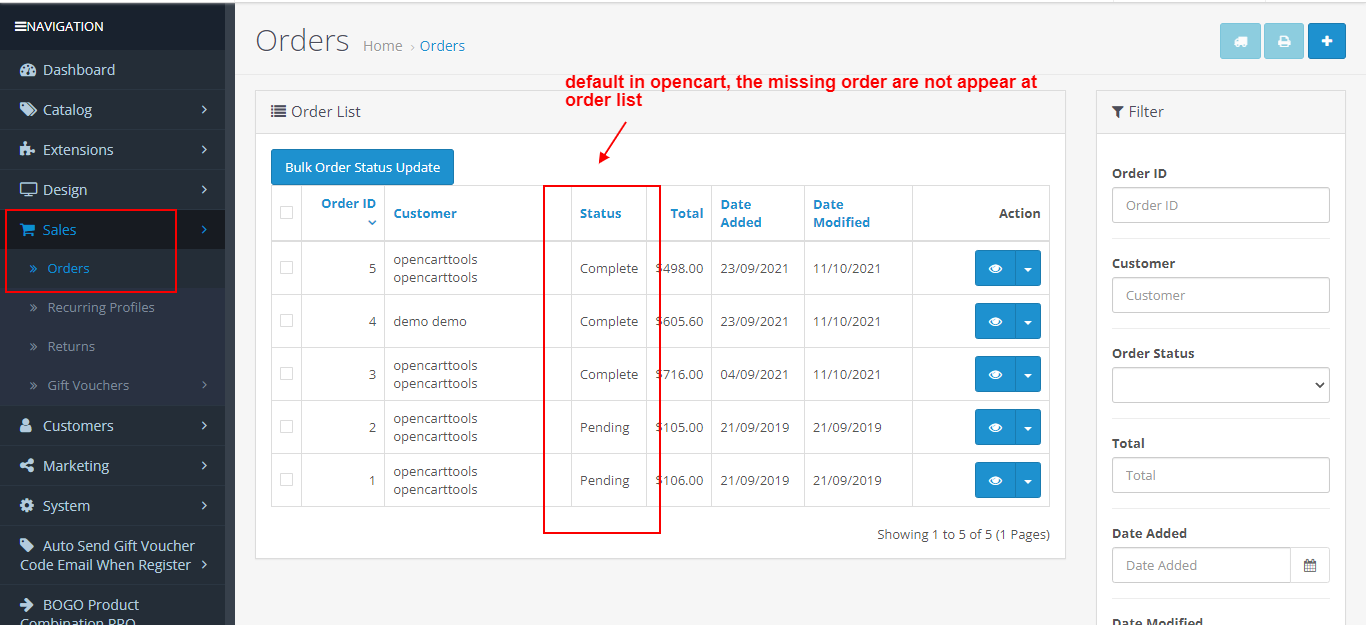
Task: Click the Bulk Order Status Update button
Action: (x=362, y=166)
